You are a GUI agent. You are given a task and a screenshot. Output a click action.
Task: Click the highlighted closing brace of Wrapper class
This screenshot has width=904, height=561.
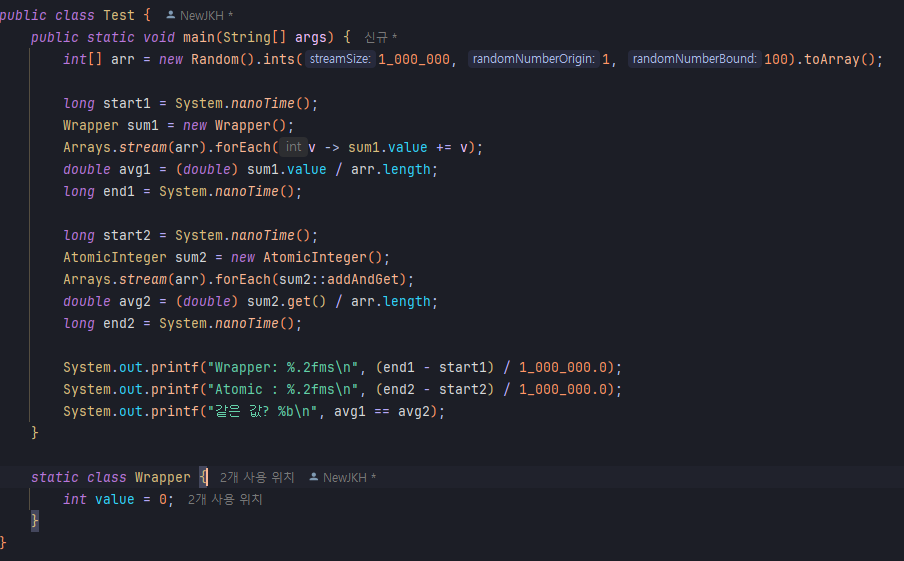tap(35, 521)
